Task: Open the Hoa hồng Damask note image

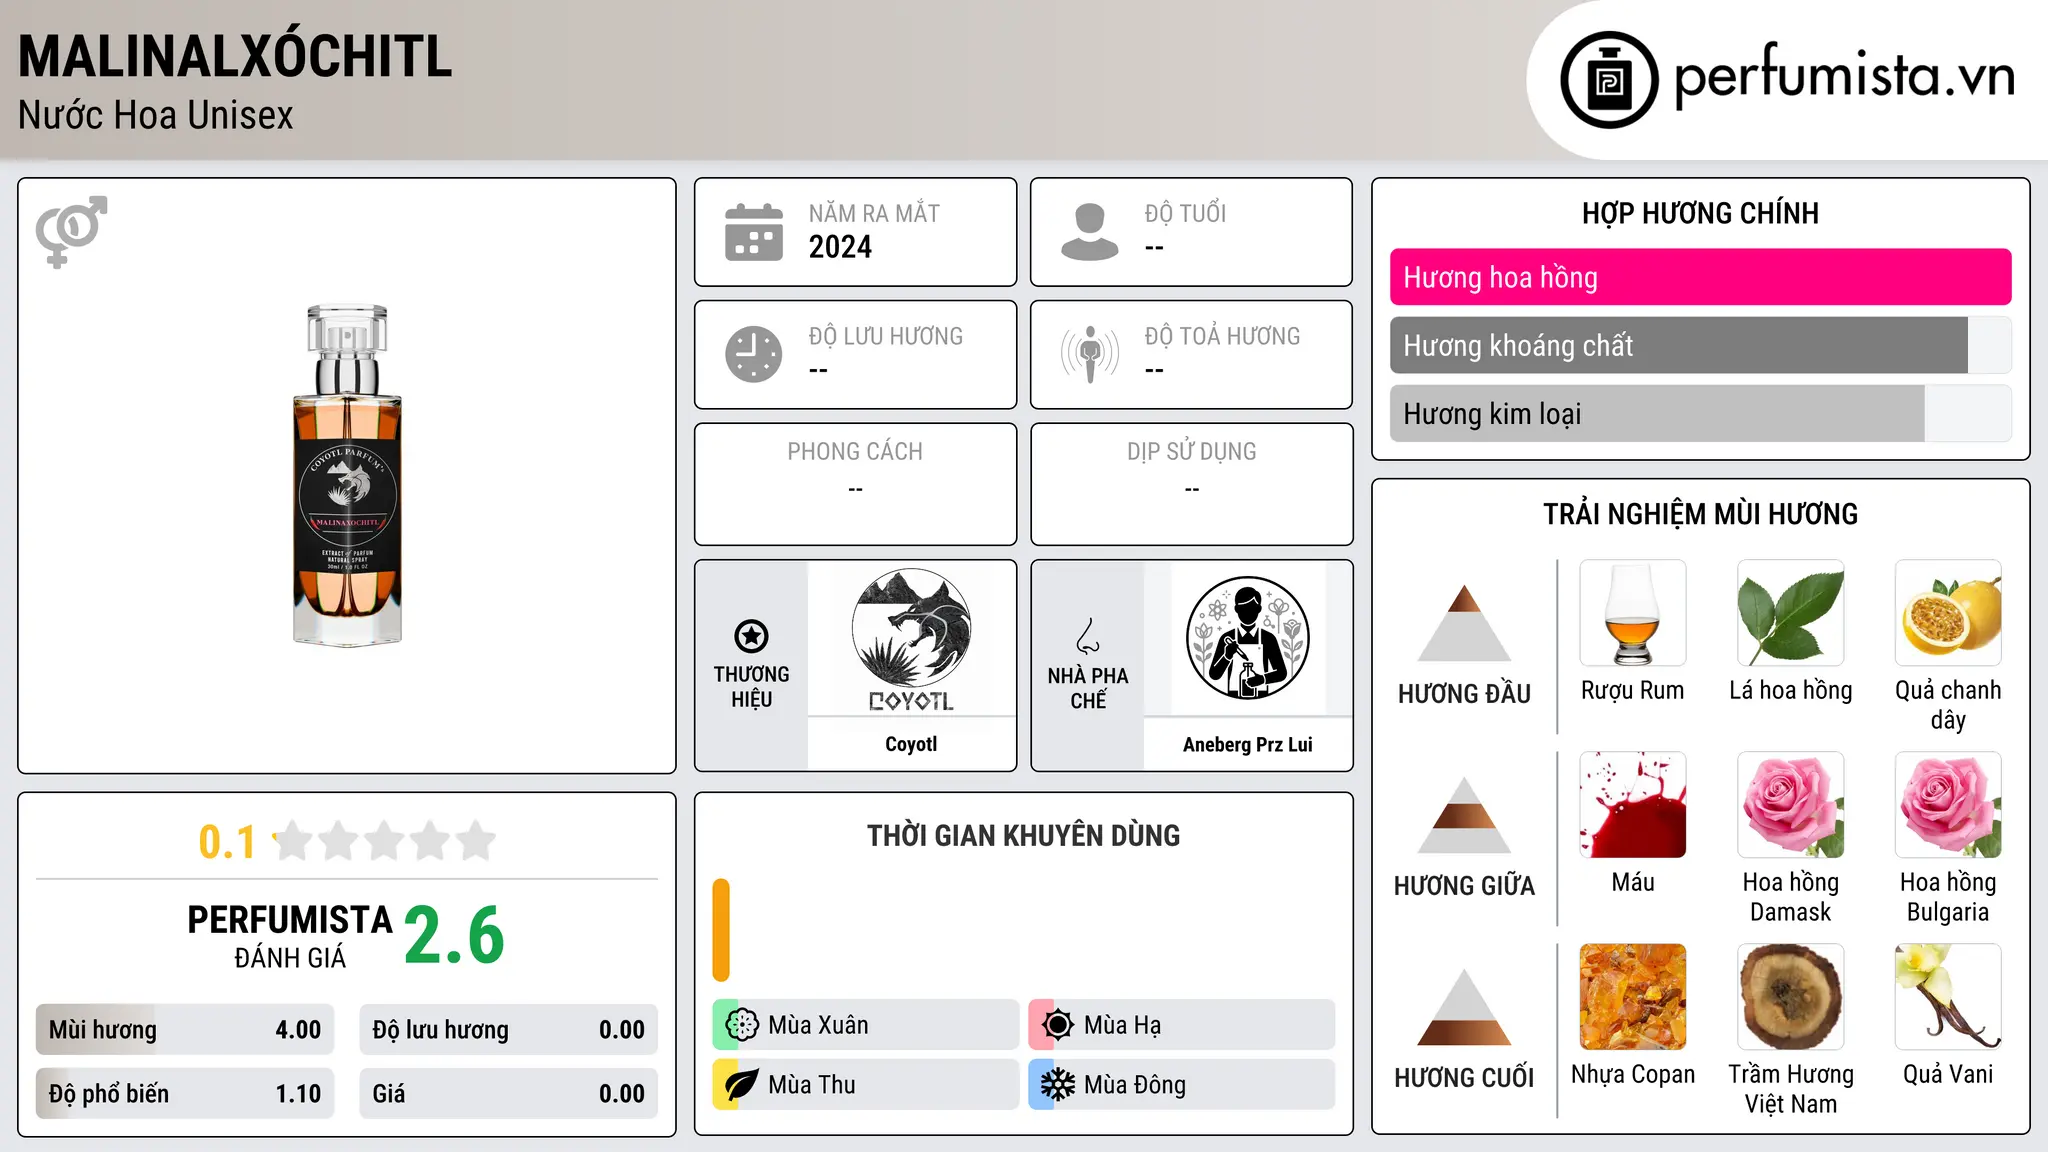Action: pyautogui.click(x=1791, y=805)
